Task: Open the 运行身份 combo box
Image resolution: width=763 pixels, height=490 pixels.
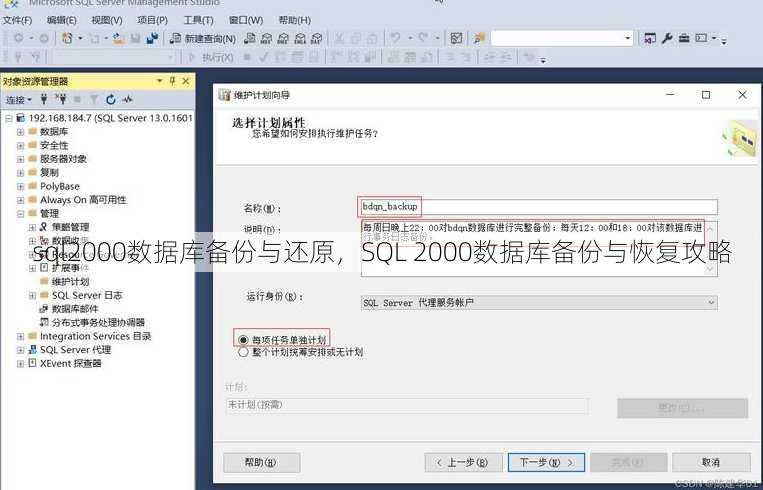Action: (x=539, y=303)
